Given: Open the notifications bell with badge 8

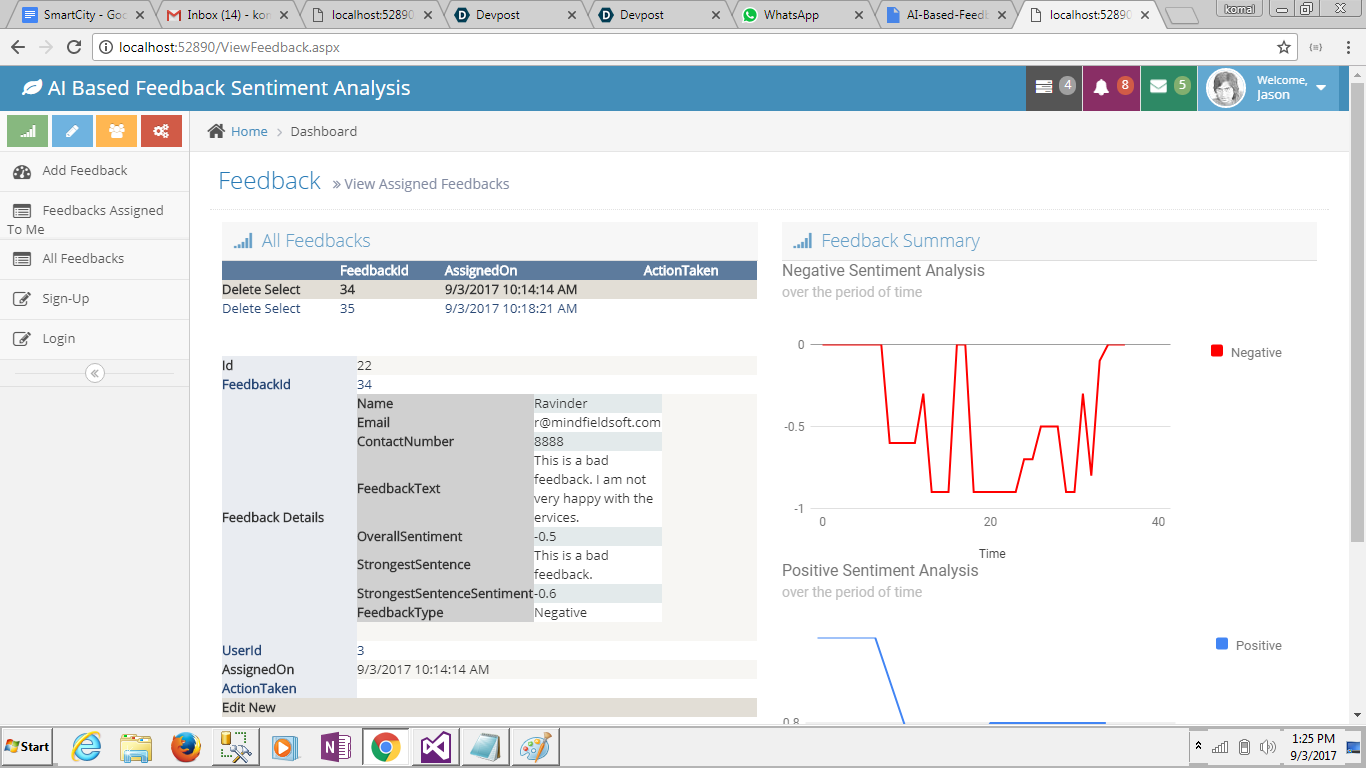Looking at the screenshot, I should point(1111,88).
